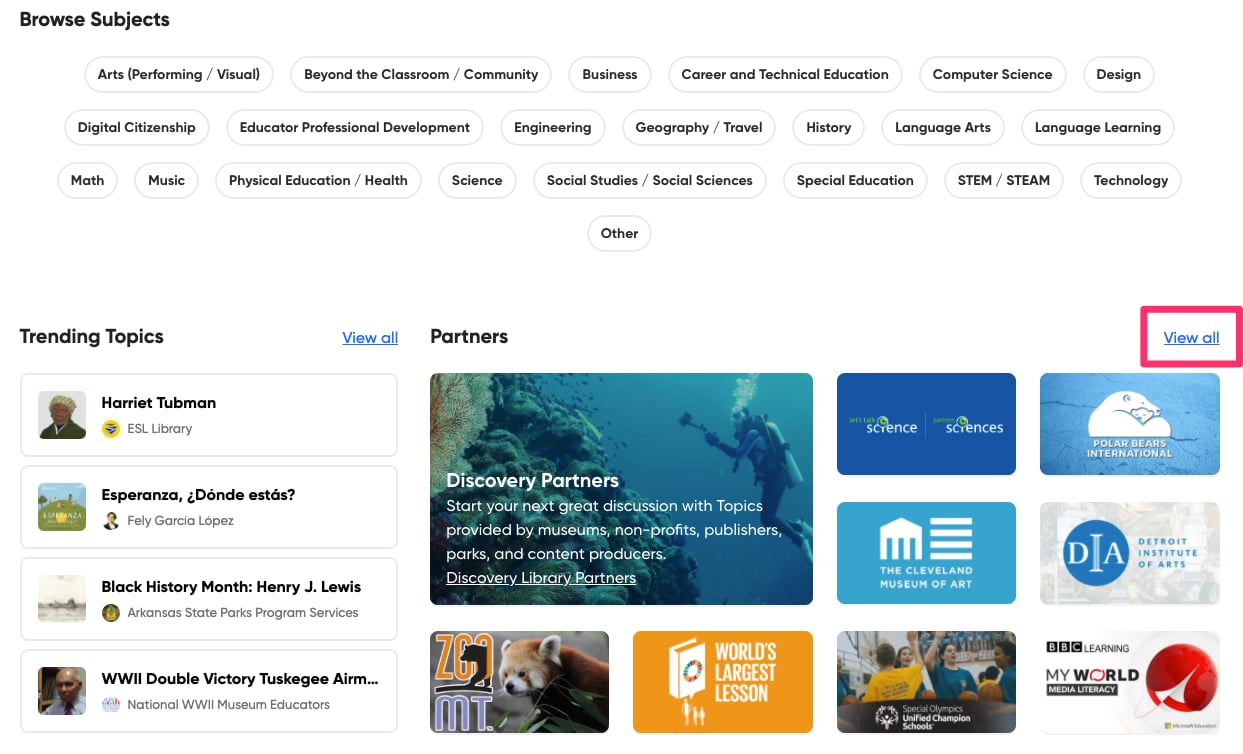Pick the Computer Science subject

coord(992,74)
